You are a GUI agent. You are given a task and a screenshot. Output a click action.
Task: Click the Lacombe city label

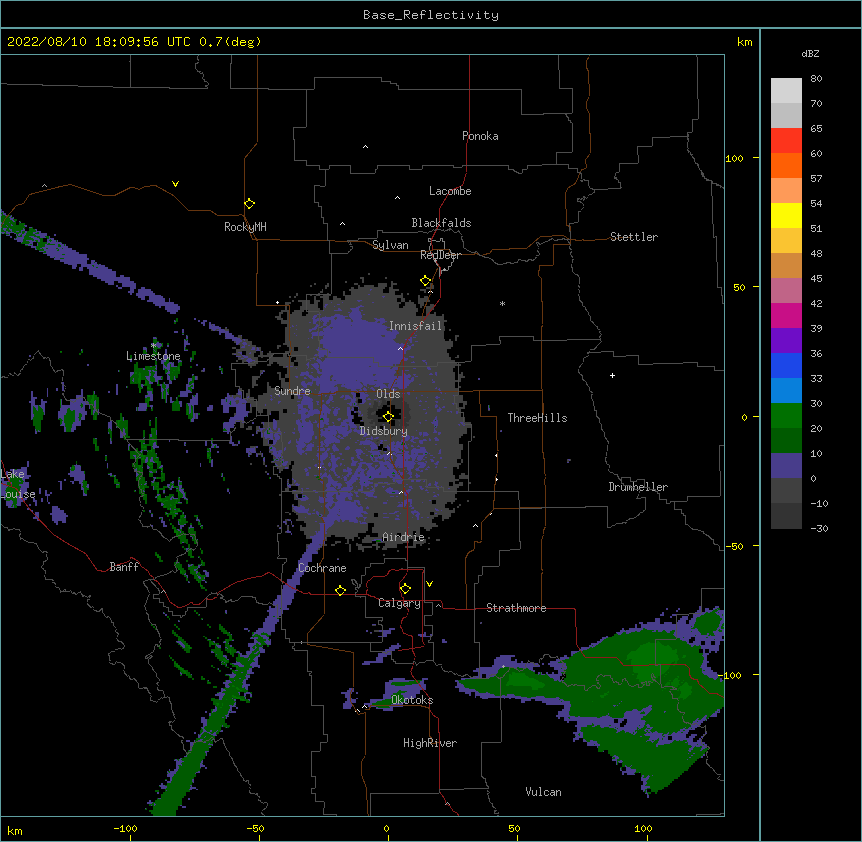coord(450,191)
